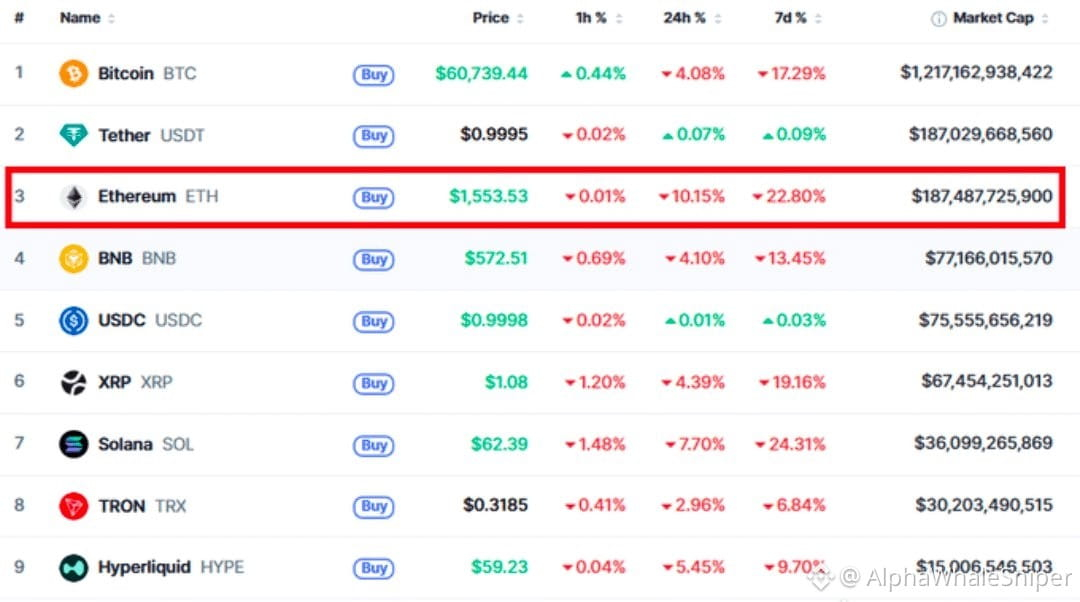Click the TRON coin logo
Viewport: 1080px width, 602px height.
pyautogui.click(x=73, y=506)
